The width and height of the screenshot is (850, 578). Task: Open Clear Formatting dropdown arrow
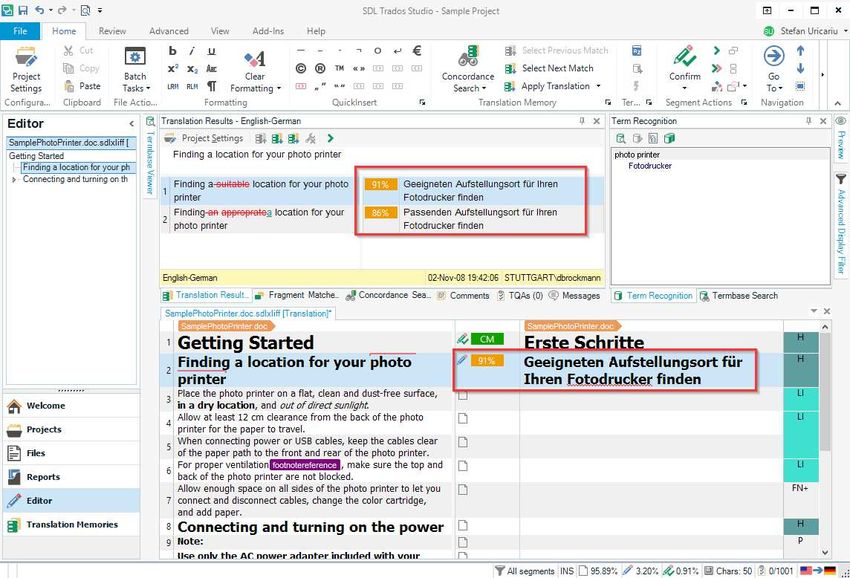[x=279, y=88]
